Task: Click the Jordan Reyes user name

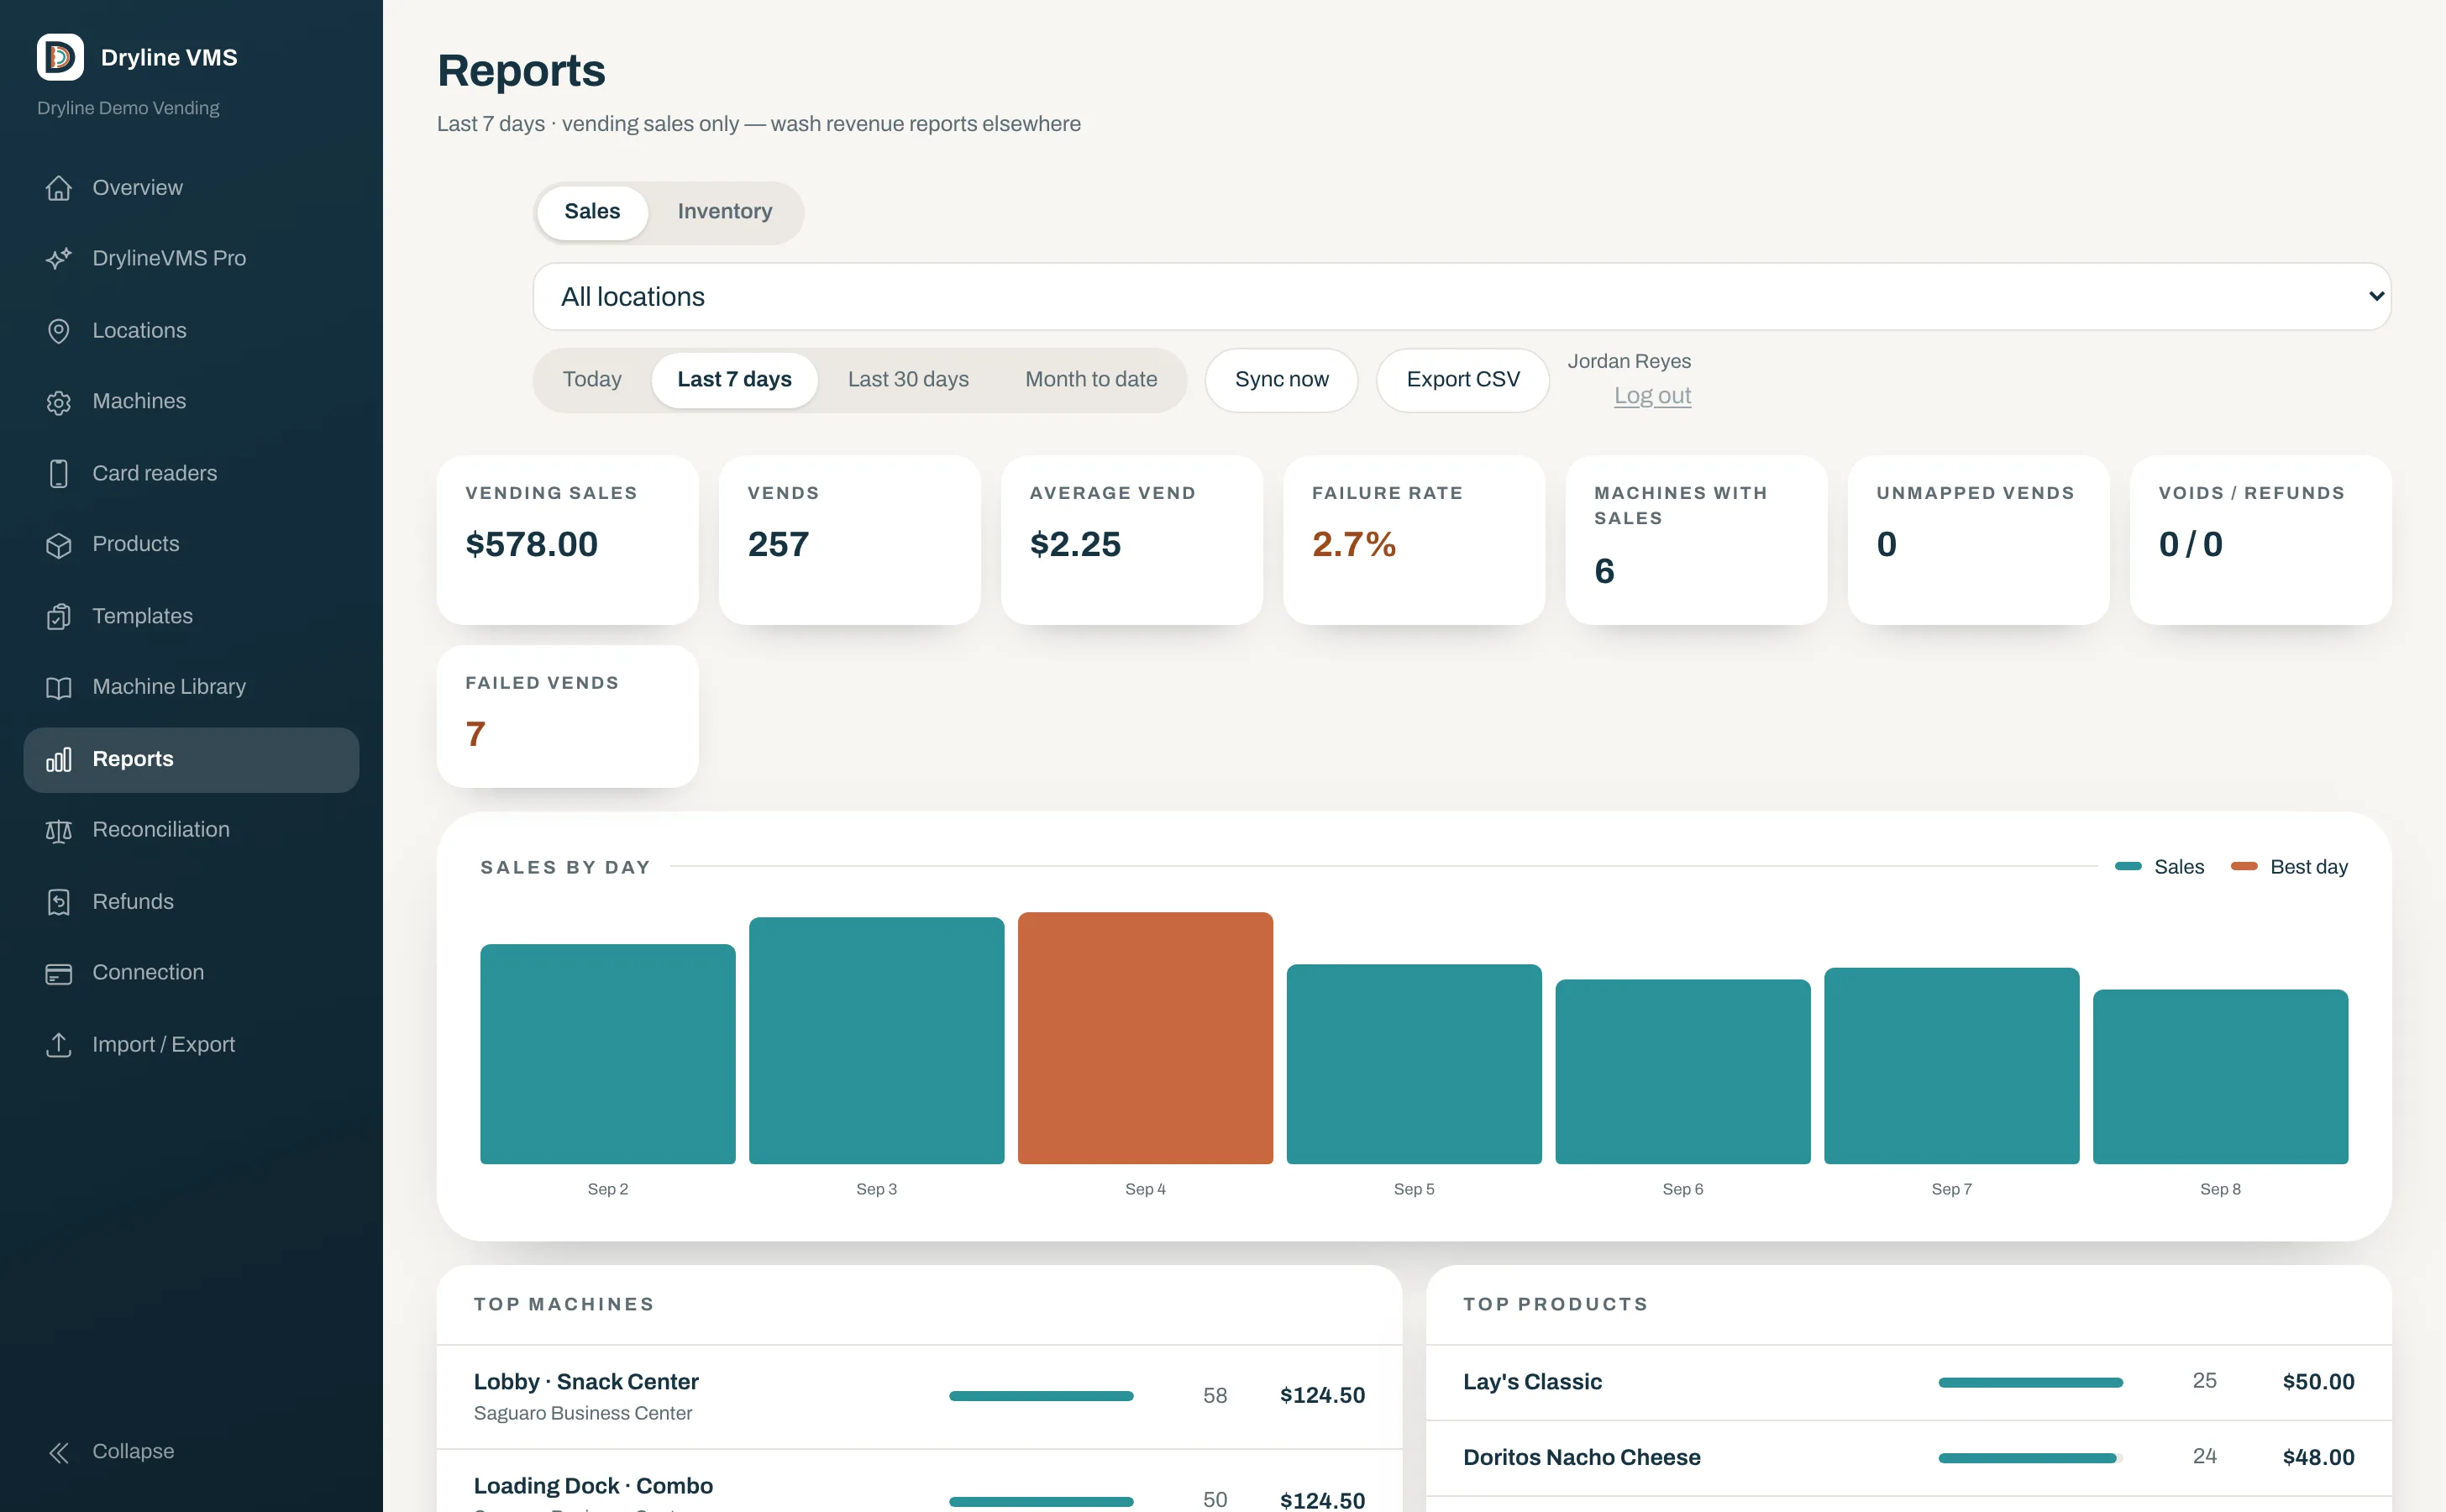Action: [1629, 362]
